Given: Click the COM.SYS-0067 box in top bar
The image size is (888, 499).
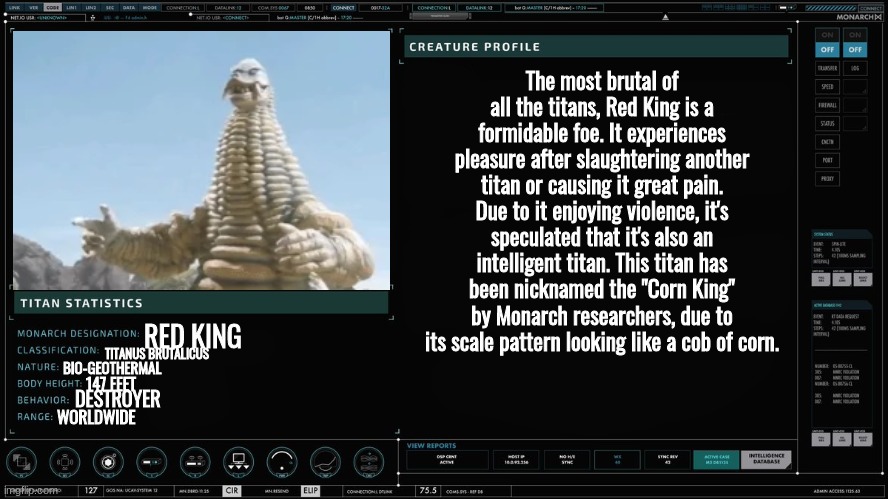Looking at the screenshot, I should pyautogui.click(x=273, y=8).
